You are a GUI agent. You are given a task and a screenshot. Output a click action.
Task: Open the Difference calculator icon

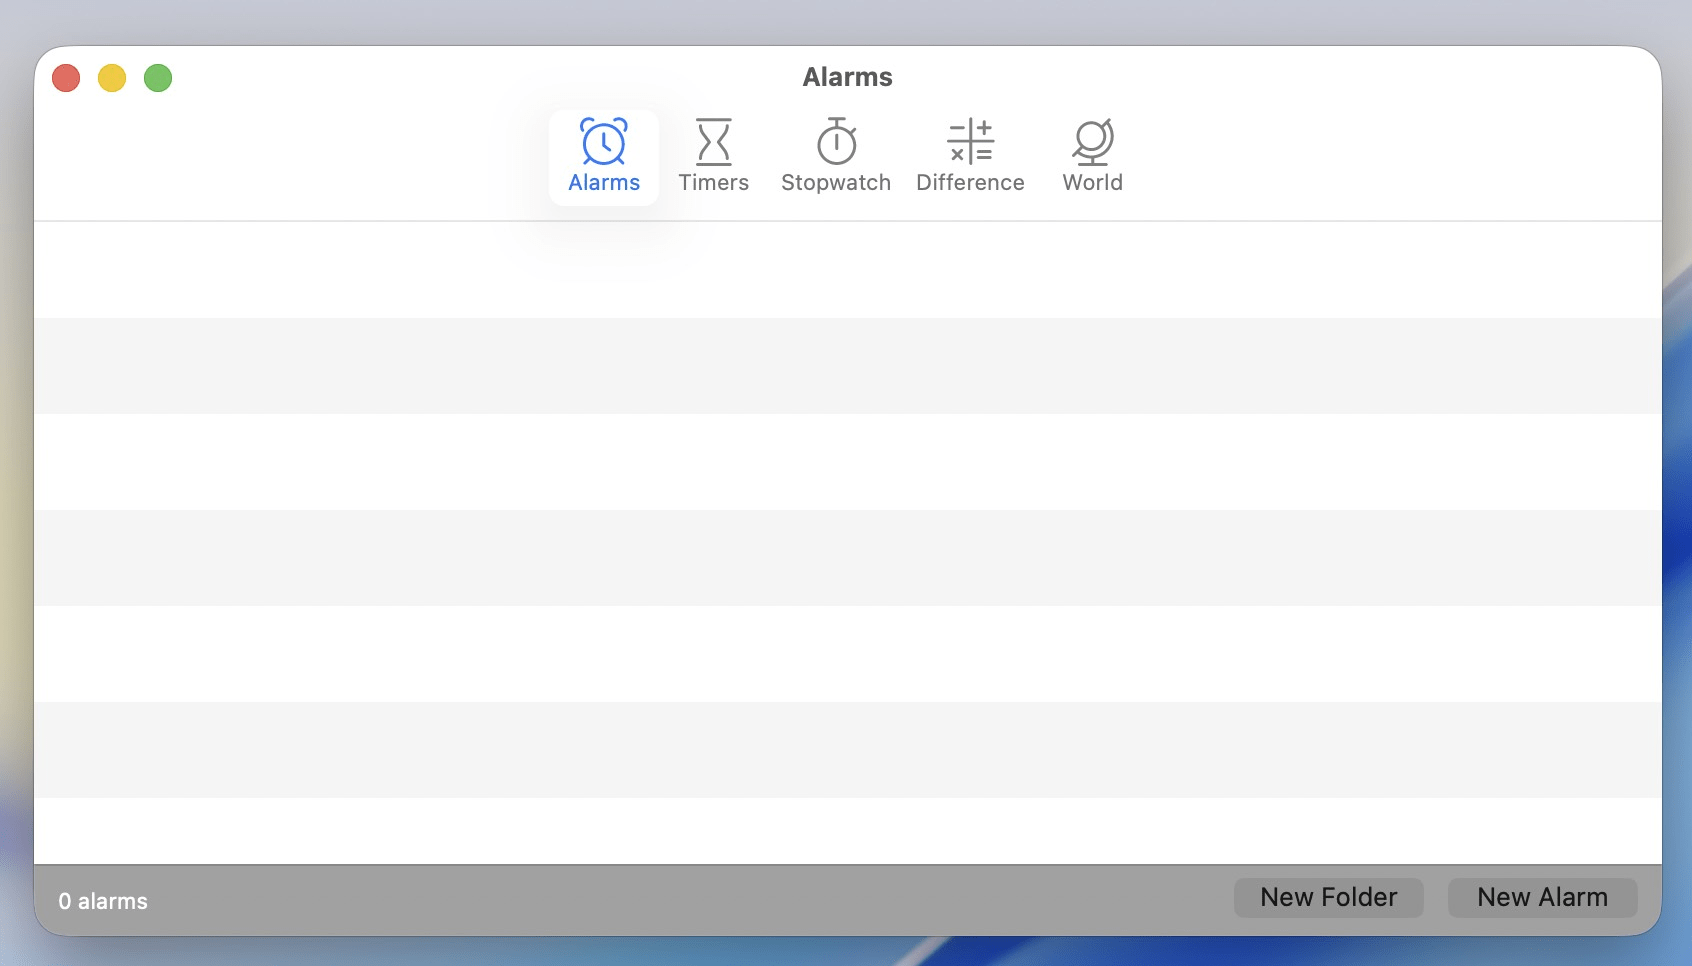970,141
